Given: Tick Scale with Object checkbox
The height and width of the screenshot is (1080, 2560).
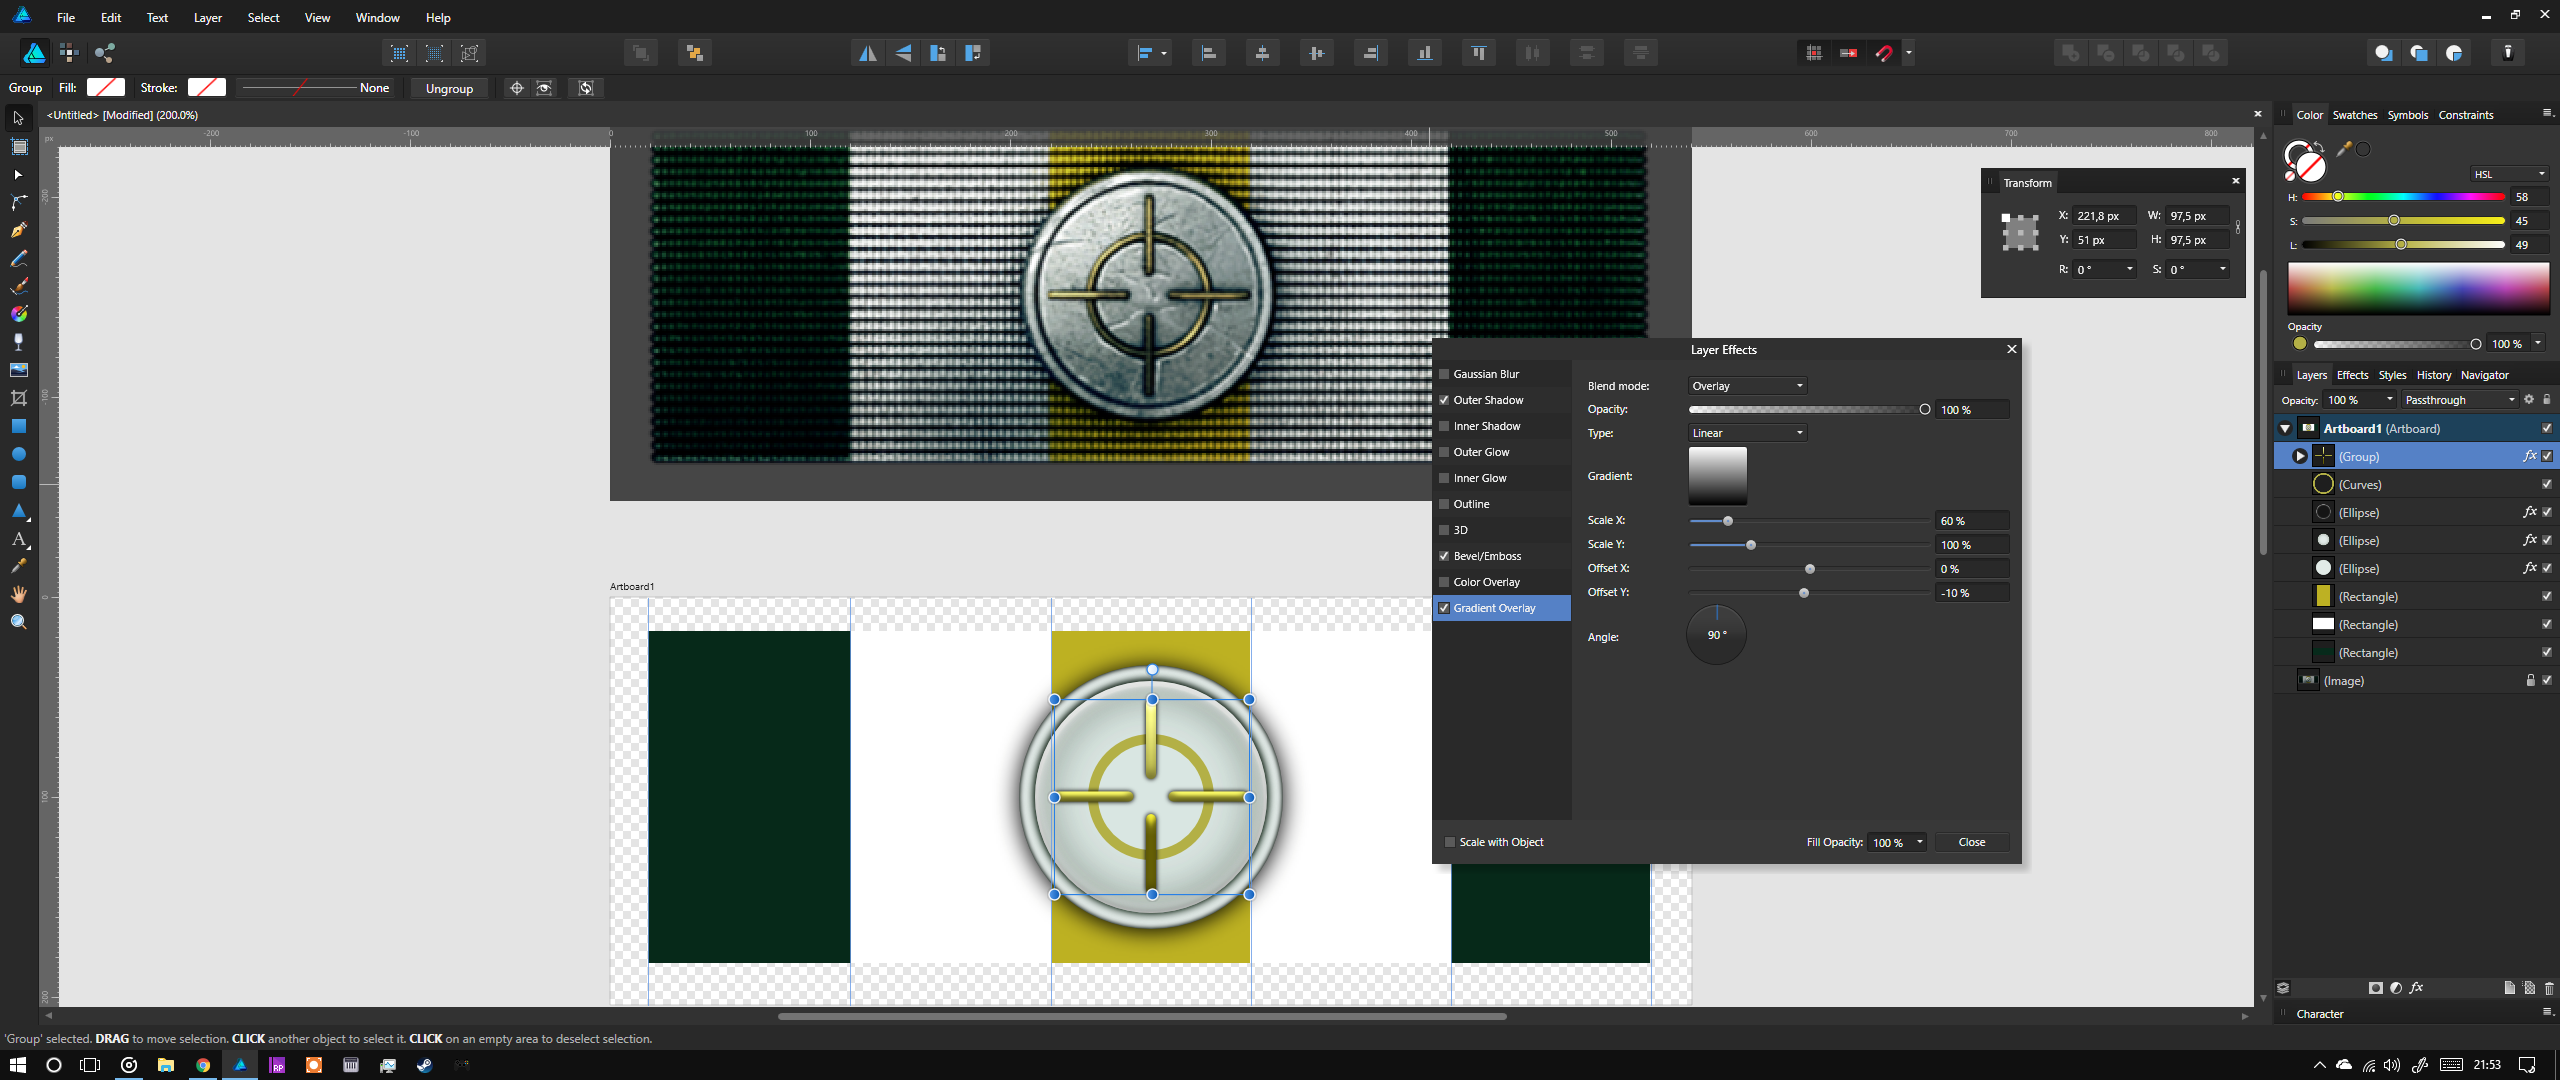Looking at the screenshot, I should (1450, 842).
